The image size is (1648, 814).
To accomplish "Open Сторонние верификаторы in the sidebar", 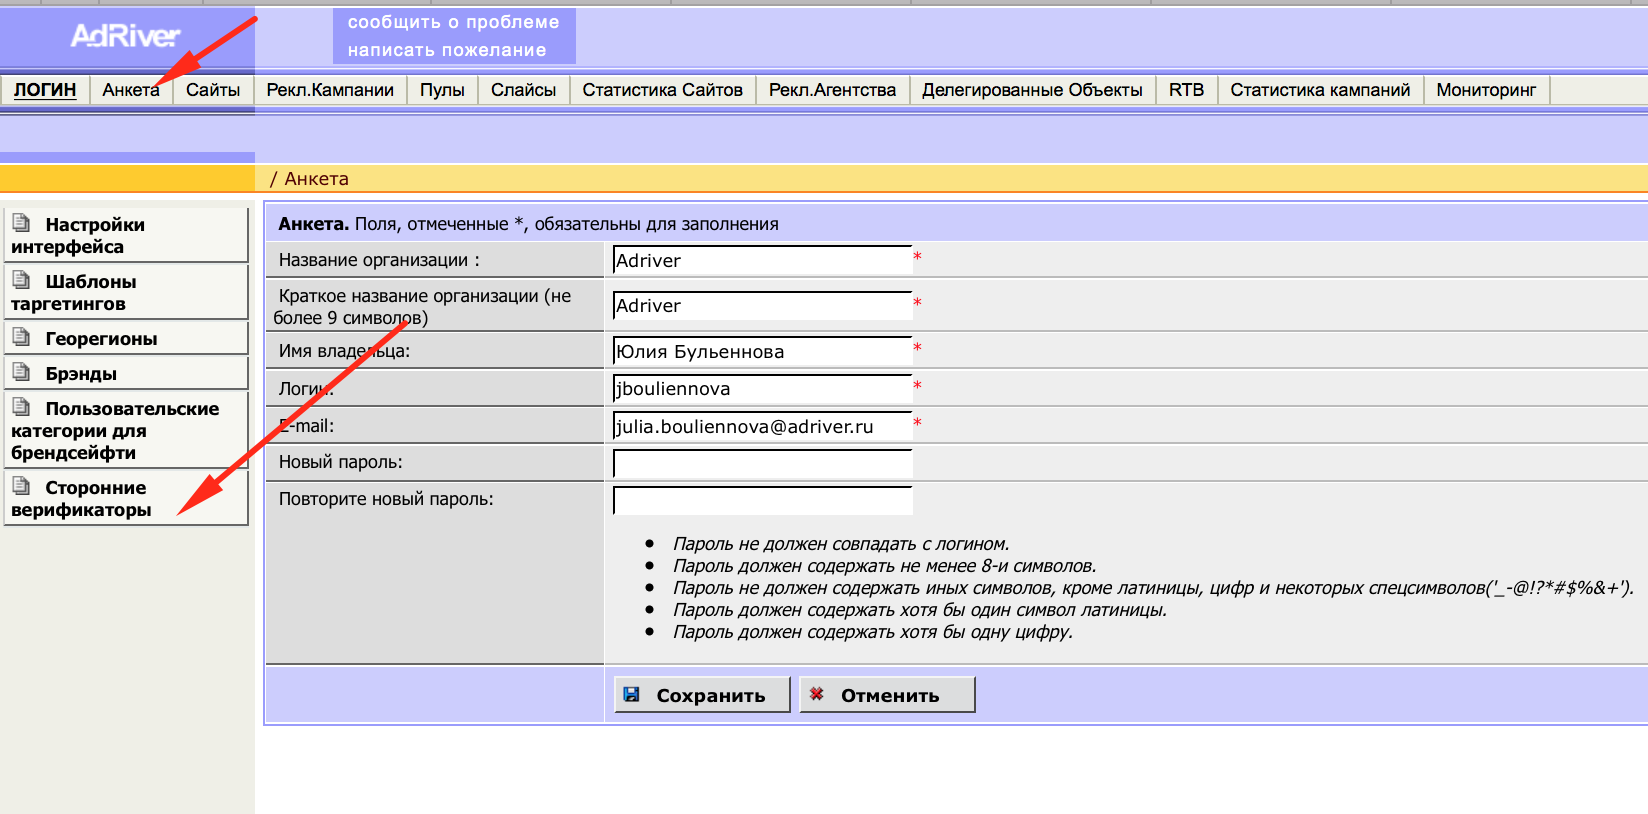I will click(126, 498).
